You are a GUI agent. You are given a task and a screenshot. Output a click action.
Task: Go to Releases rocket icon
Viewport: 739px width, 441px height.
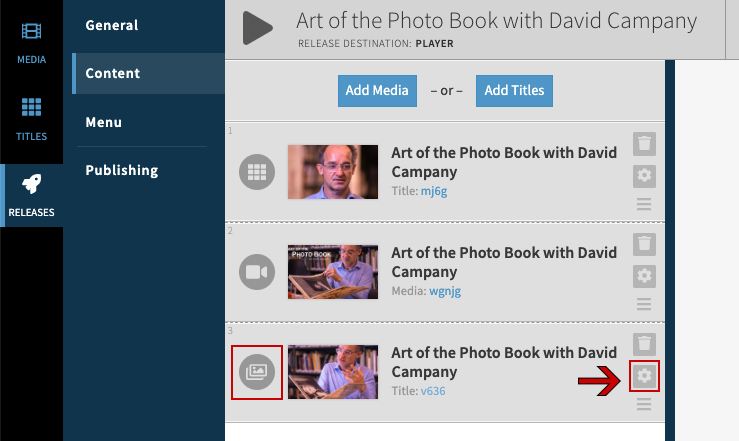click(31, 194)
